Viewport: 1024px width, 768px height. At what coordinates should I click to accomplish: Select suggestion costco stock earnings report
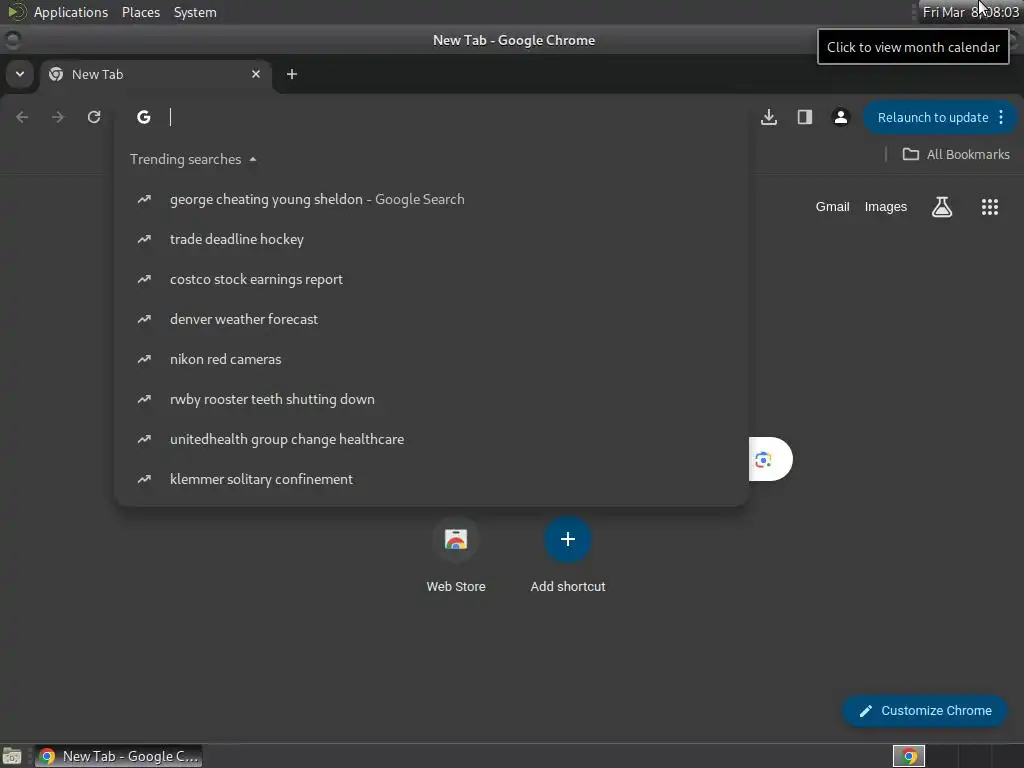431,279
